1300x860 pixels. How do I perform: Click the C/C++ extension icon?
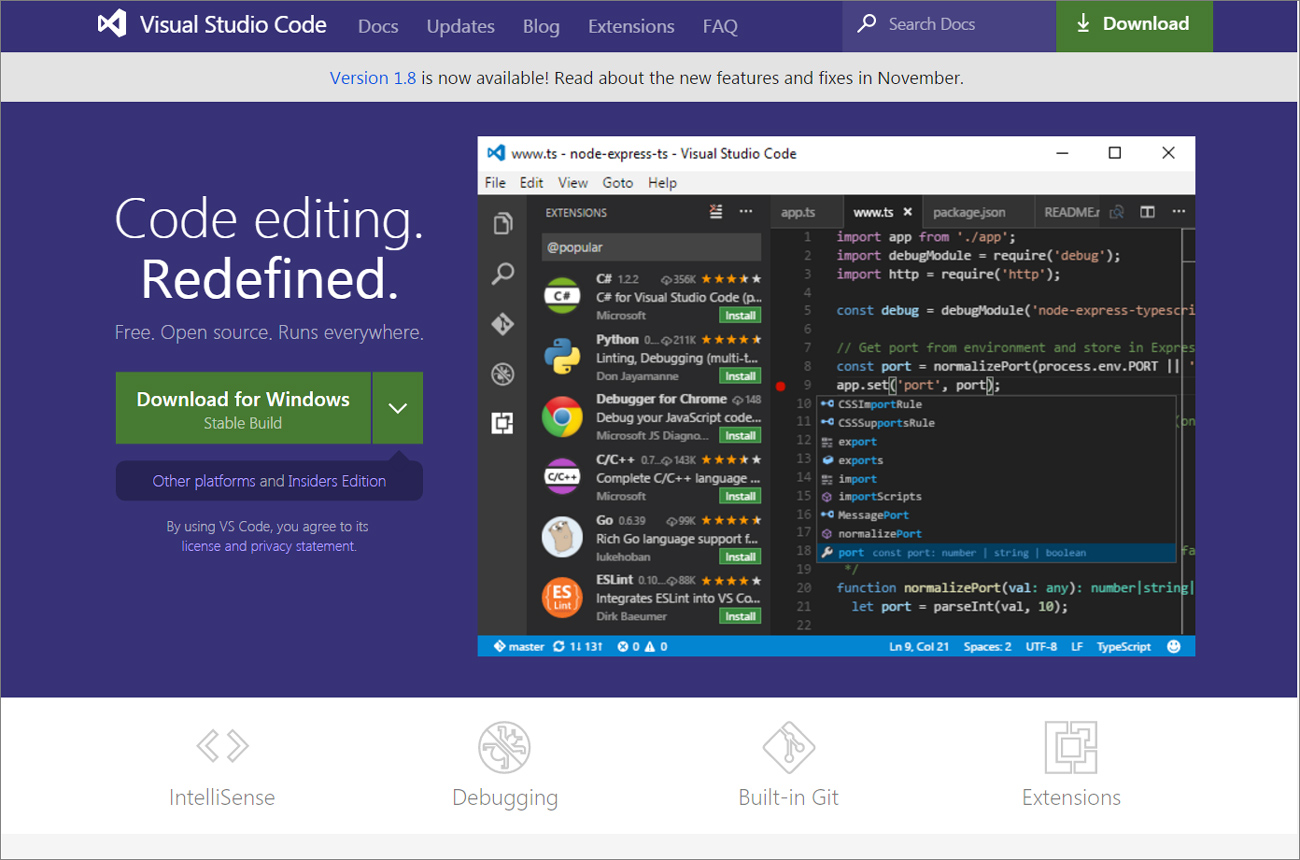coord(562,477)
